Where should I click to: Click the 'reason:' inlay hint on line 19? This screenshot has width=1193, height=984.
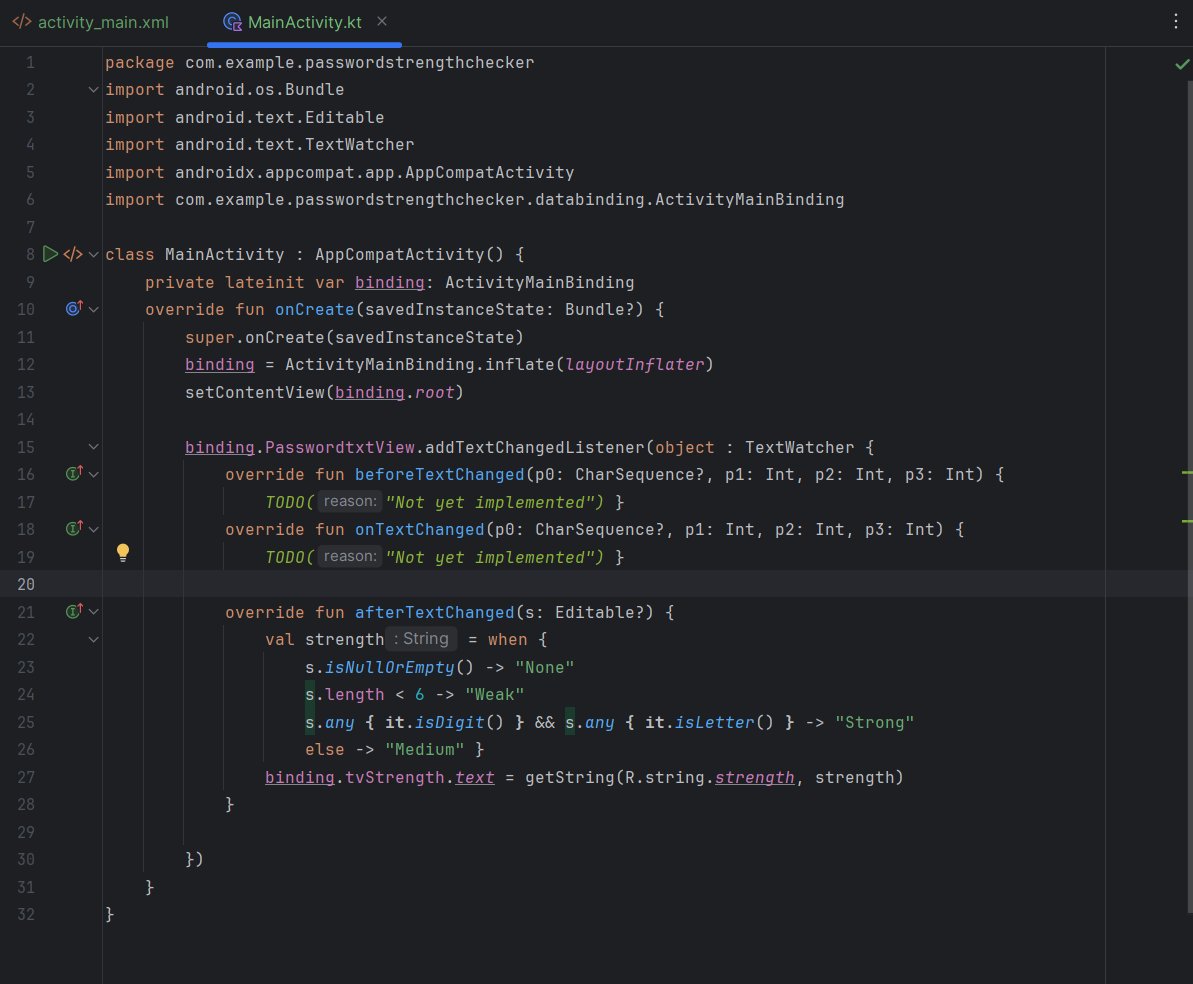click(x=349, y=556)
